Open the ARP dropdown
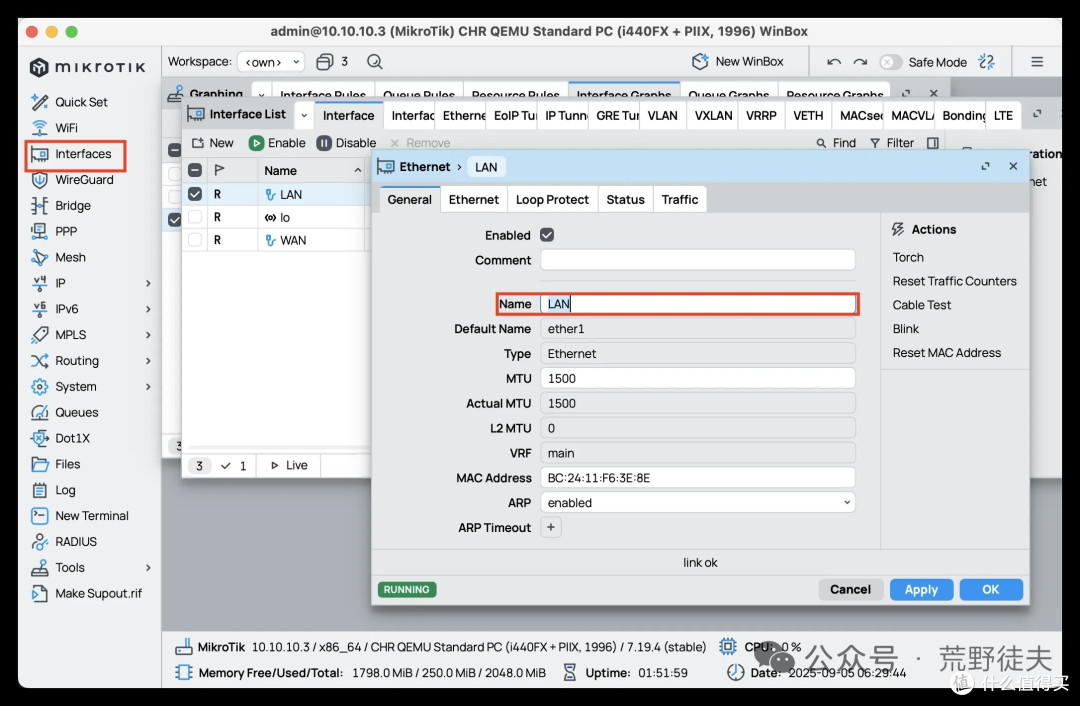The height and width of the screenshot is (706, 1080). pos(698,503)
